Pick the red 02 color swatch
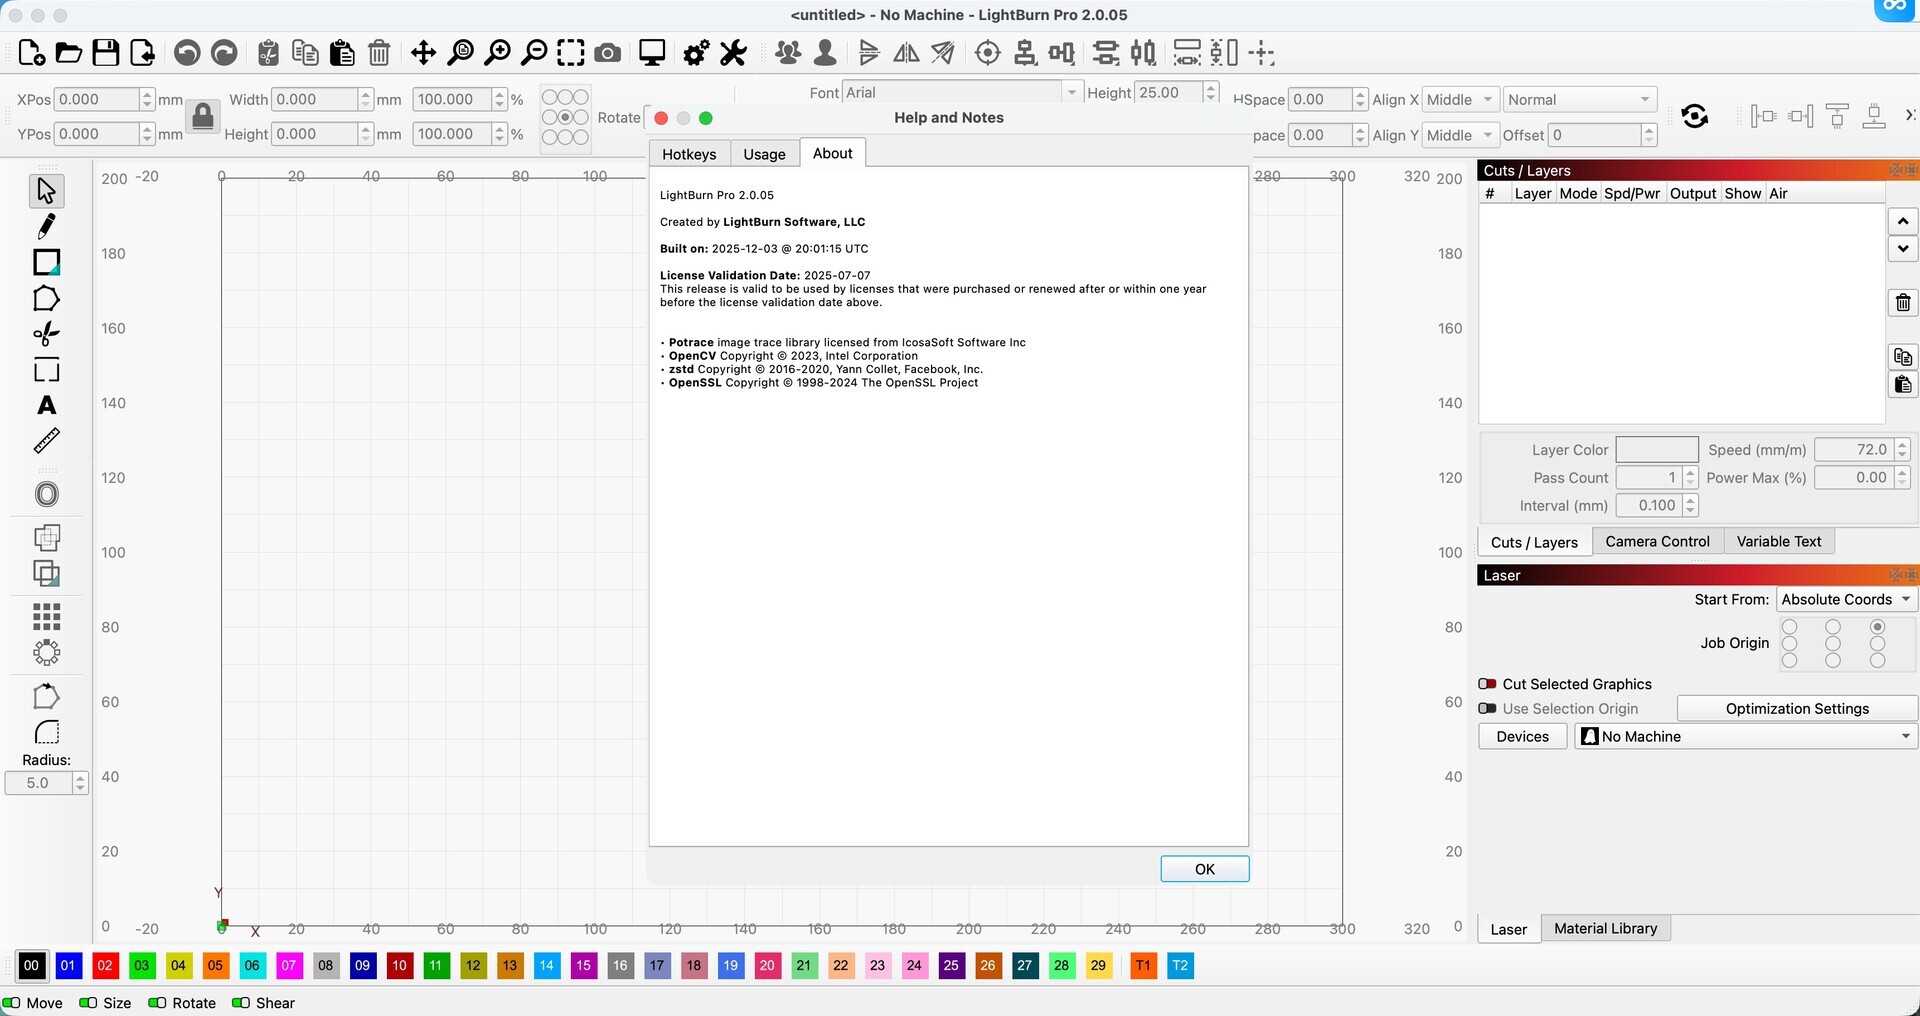Image resolution: width=1920 pixels, height=1016 pixels. pos(105,965)
